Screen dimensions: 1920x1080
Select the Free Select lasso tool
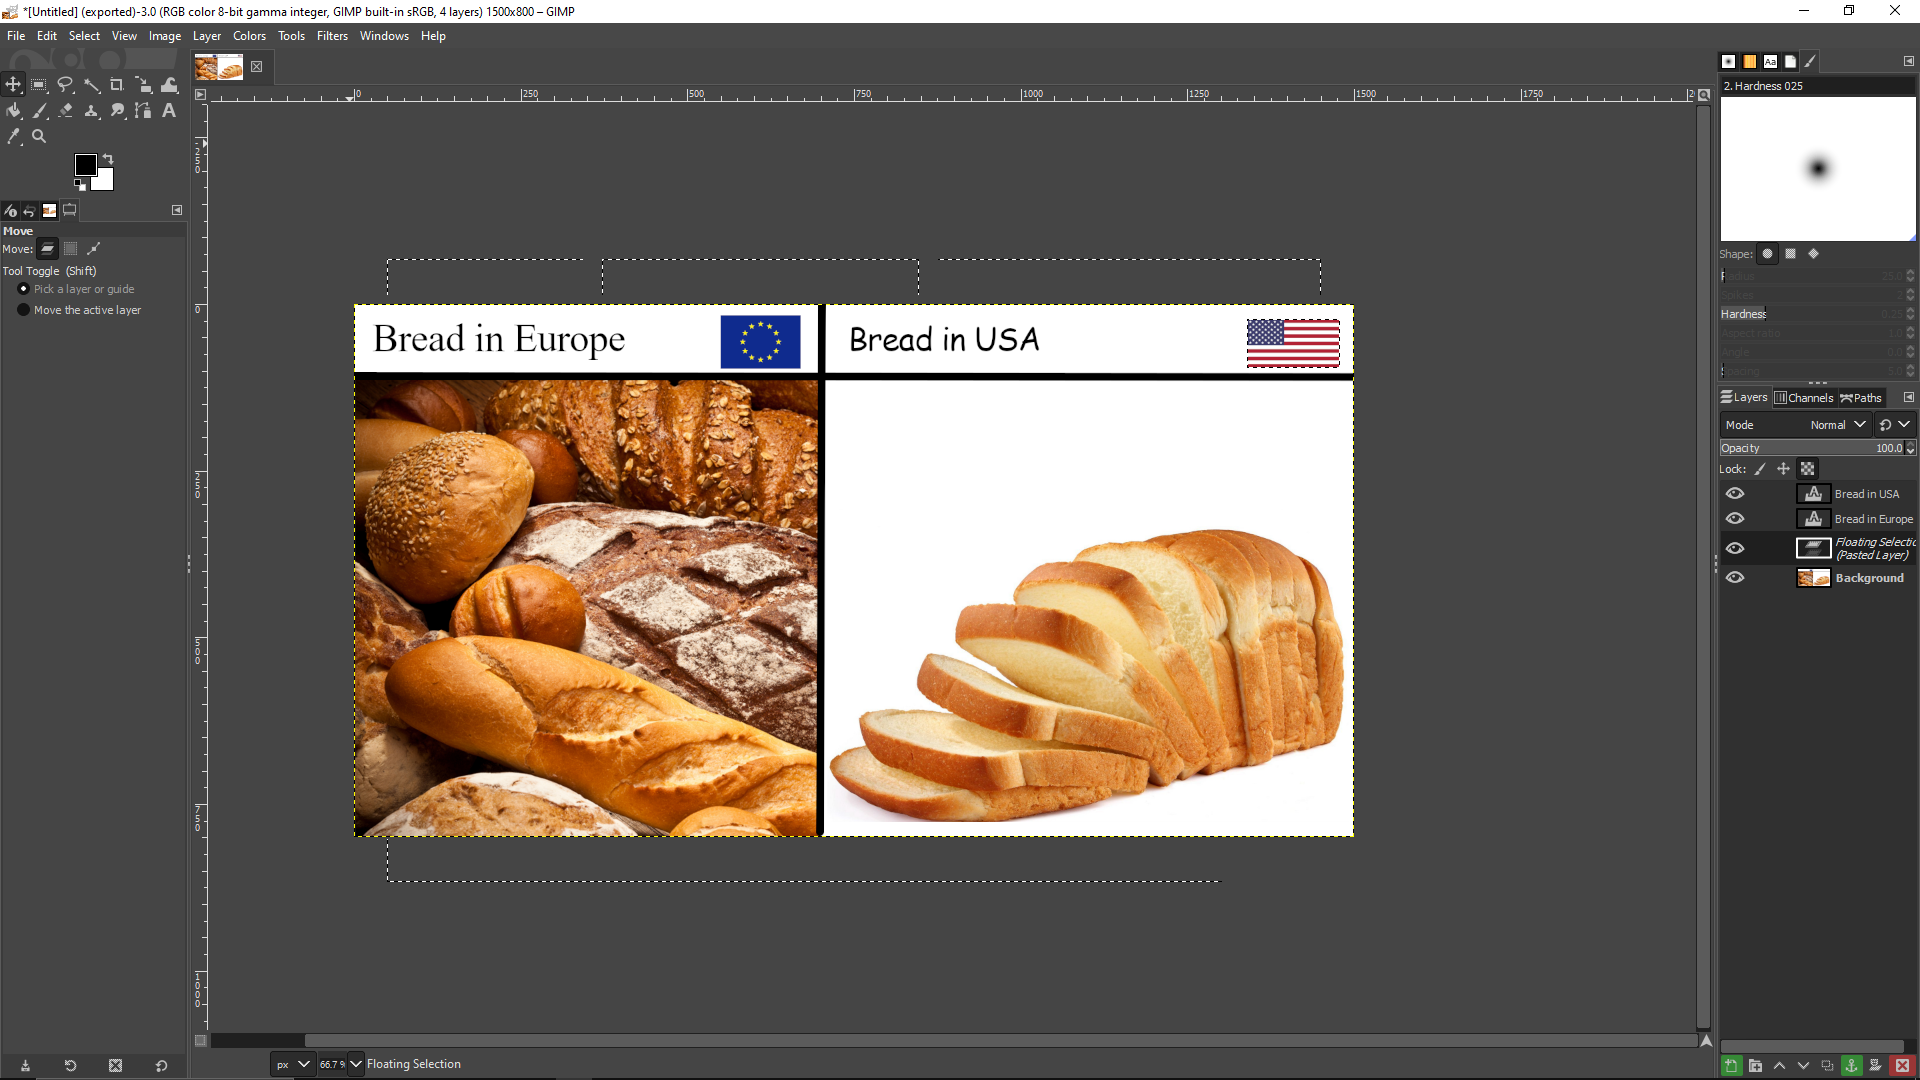point(65,85)
